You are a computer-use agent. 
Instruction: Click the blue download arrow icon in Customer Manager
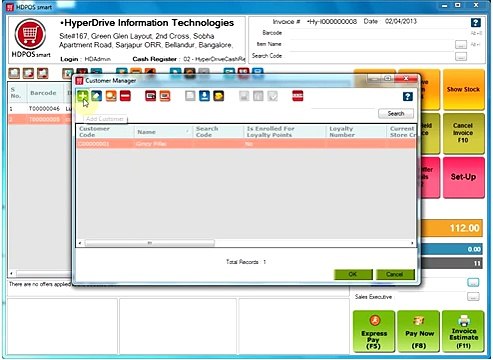204,96
